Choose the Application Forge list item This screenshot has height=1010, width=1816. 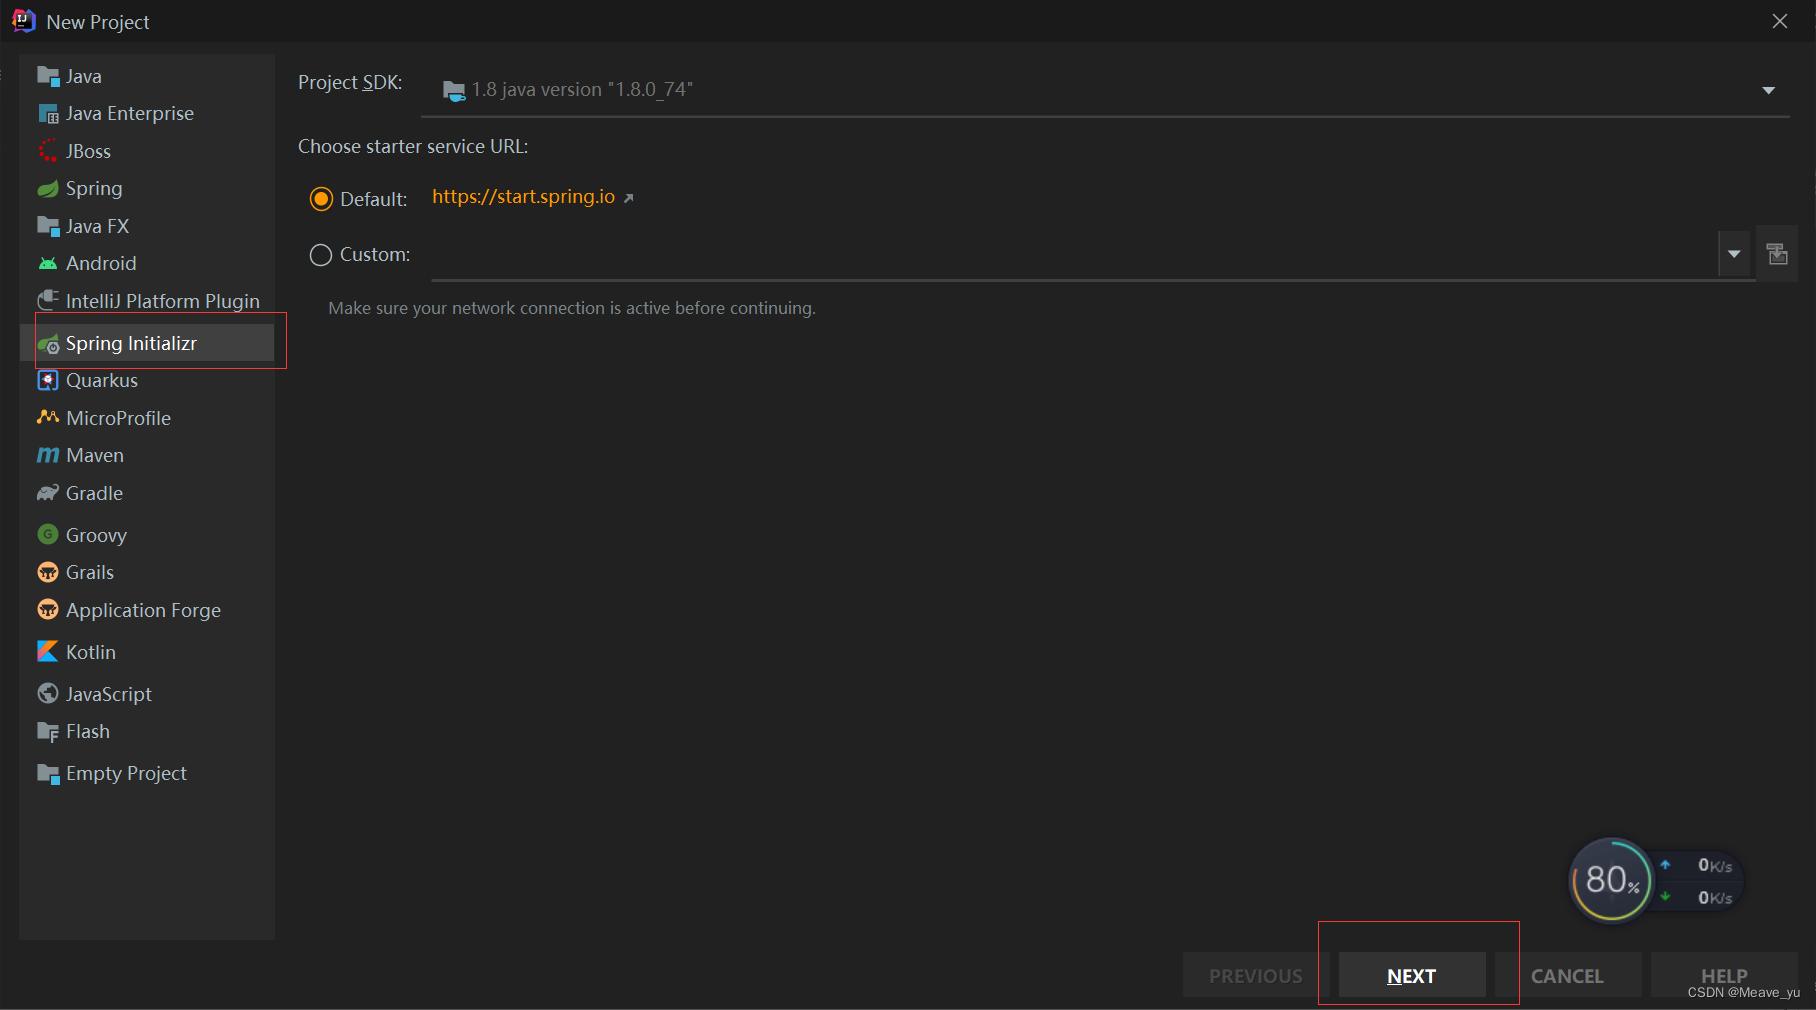tap(147, 610)
